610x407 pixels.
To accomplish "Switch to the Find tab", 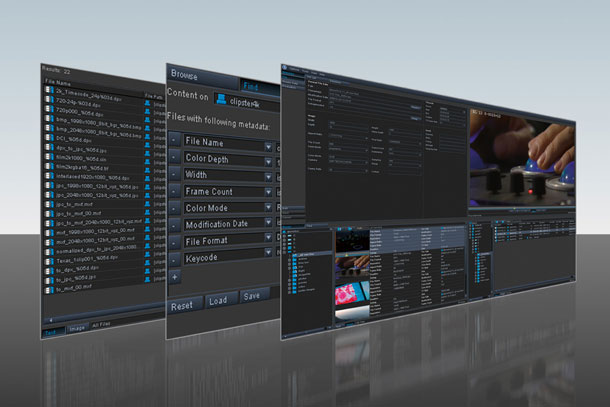I will pyautogui.click(x=253, y=85).
